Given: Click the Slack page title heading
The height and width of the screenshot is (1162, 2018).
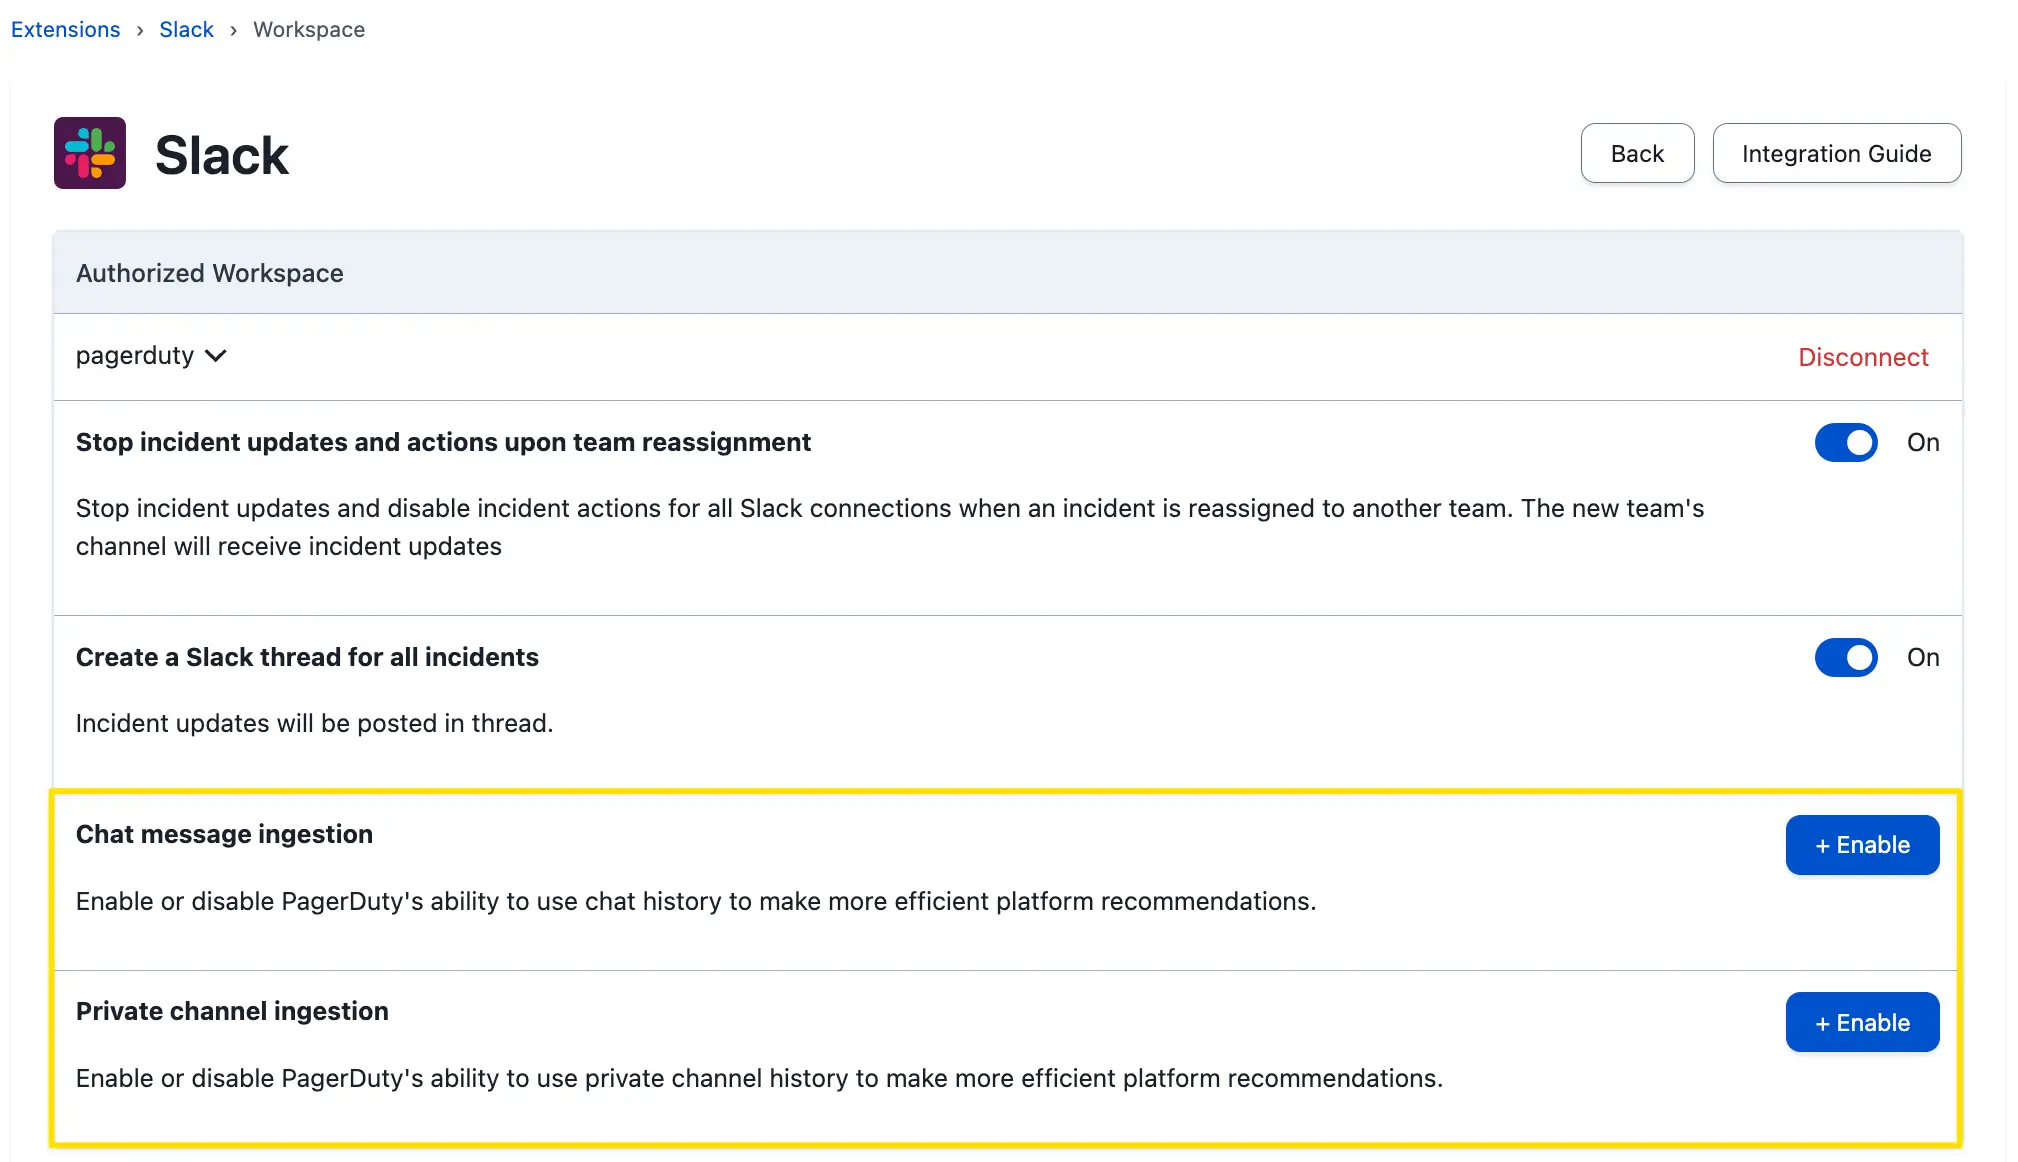Looking at the screenshot, I should [221, 155].
